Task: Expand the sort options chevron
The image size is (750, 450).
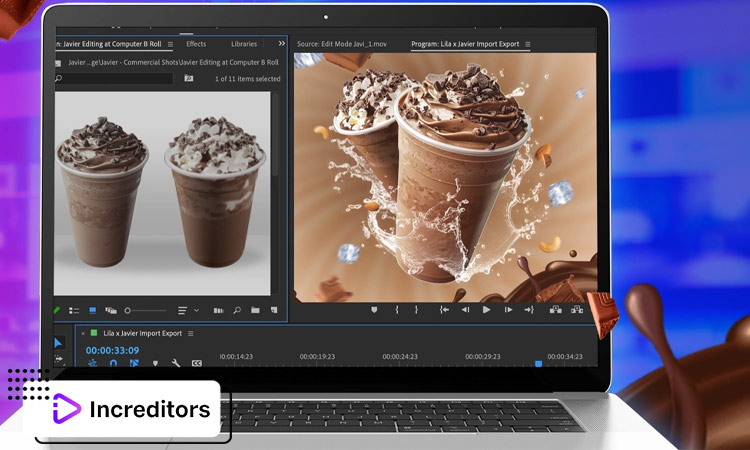Action: 196,310
